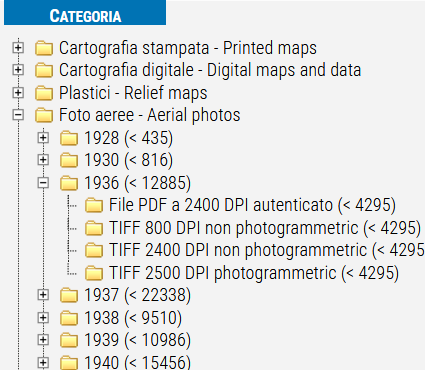Click folder icon for File PDF 2400 DPI

(94, 205)
